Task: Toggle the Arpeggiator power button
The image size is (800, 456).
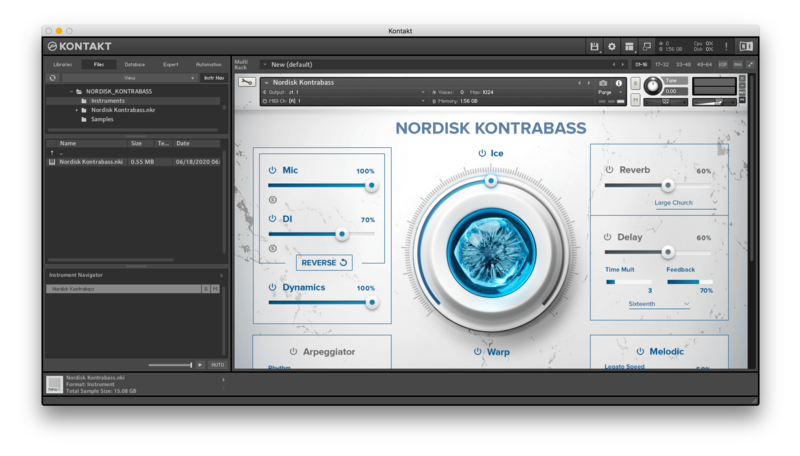Action: click(293, 351)
